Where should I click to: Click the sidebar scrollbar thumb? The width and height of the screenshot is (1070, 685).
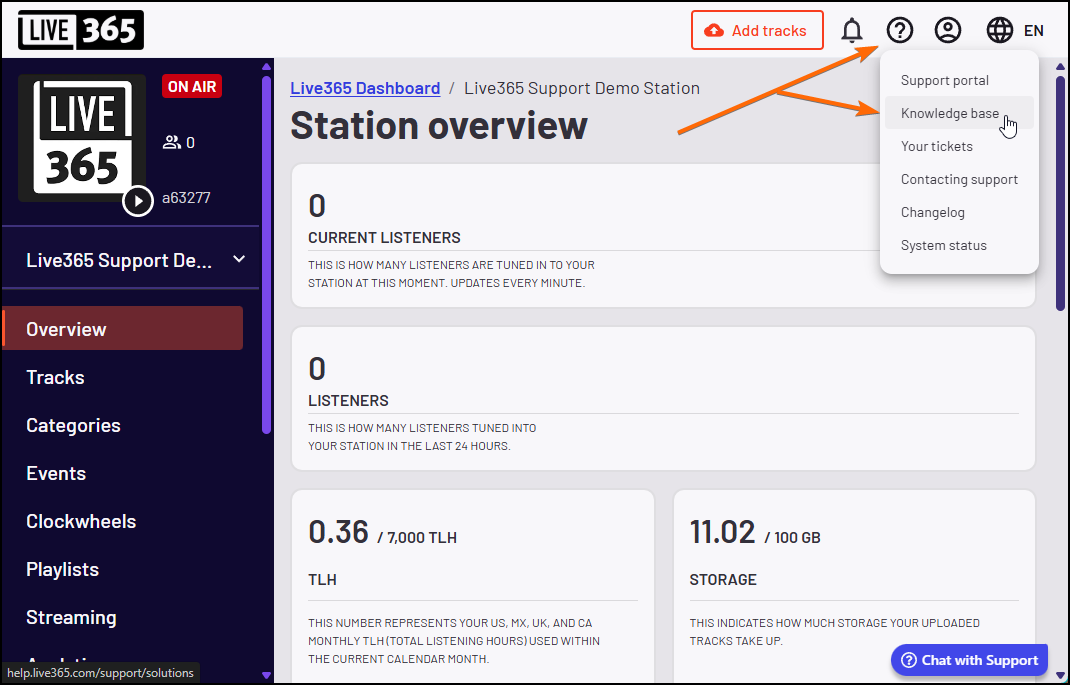(266, 252)
